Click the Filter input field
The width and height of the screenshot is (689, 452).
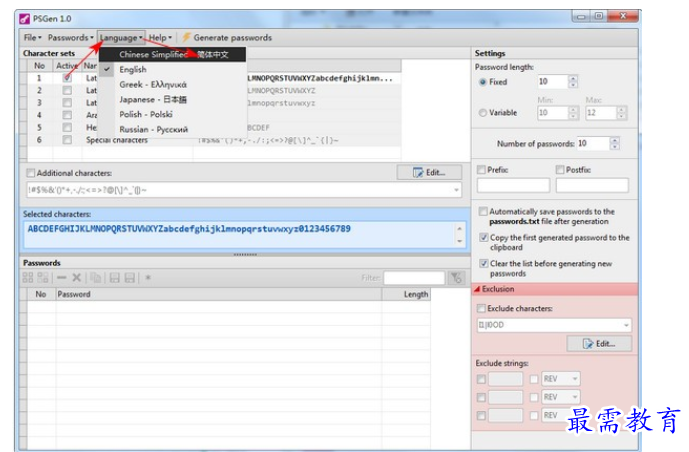pos(414,278)
